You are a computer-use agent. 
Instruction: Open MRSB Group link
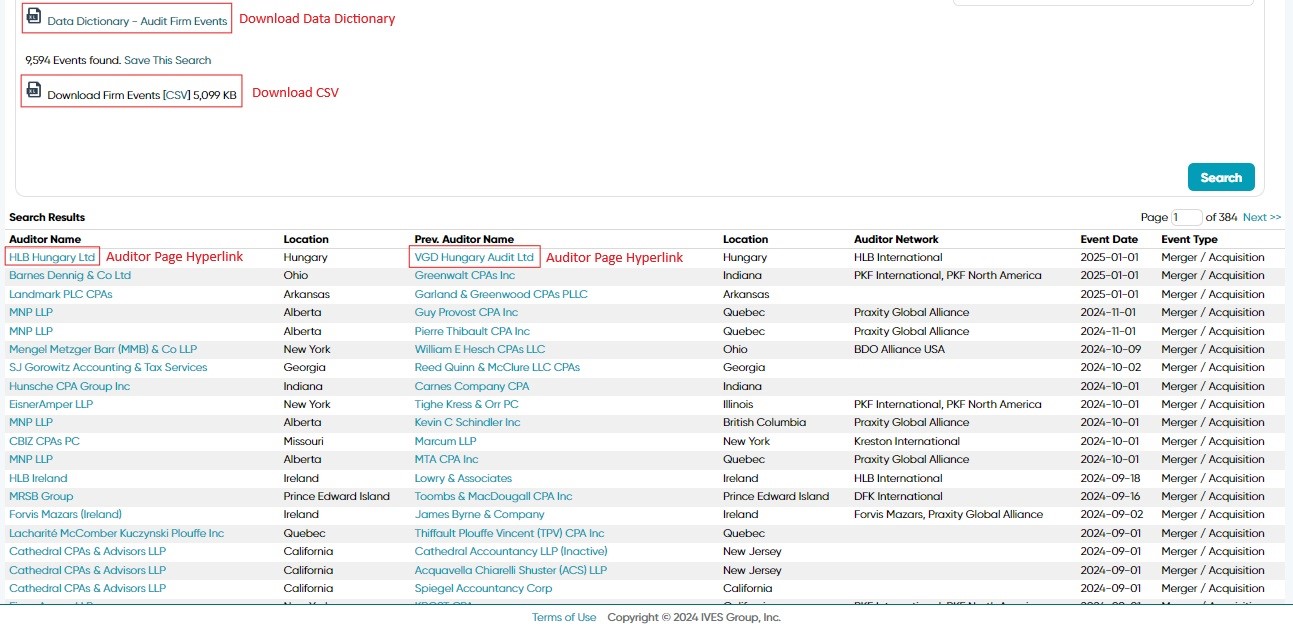41,496
